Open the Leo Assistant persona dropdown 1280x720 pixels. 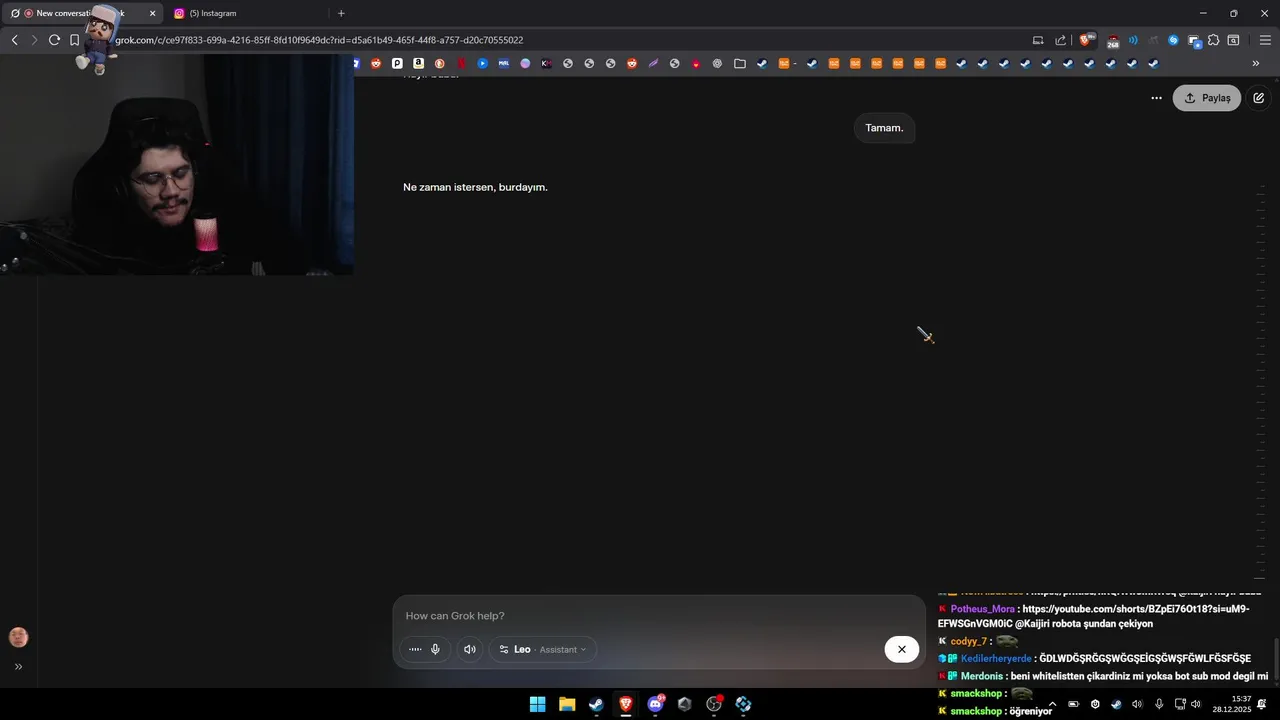[x=543, y=649]
